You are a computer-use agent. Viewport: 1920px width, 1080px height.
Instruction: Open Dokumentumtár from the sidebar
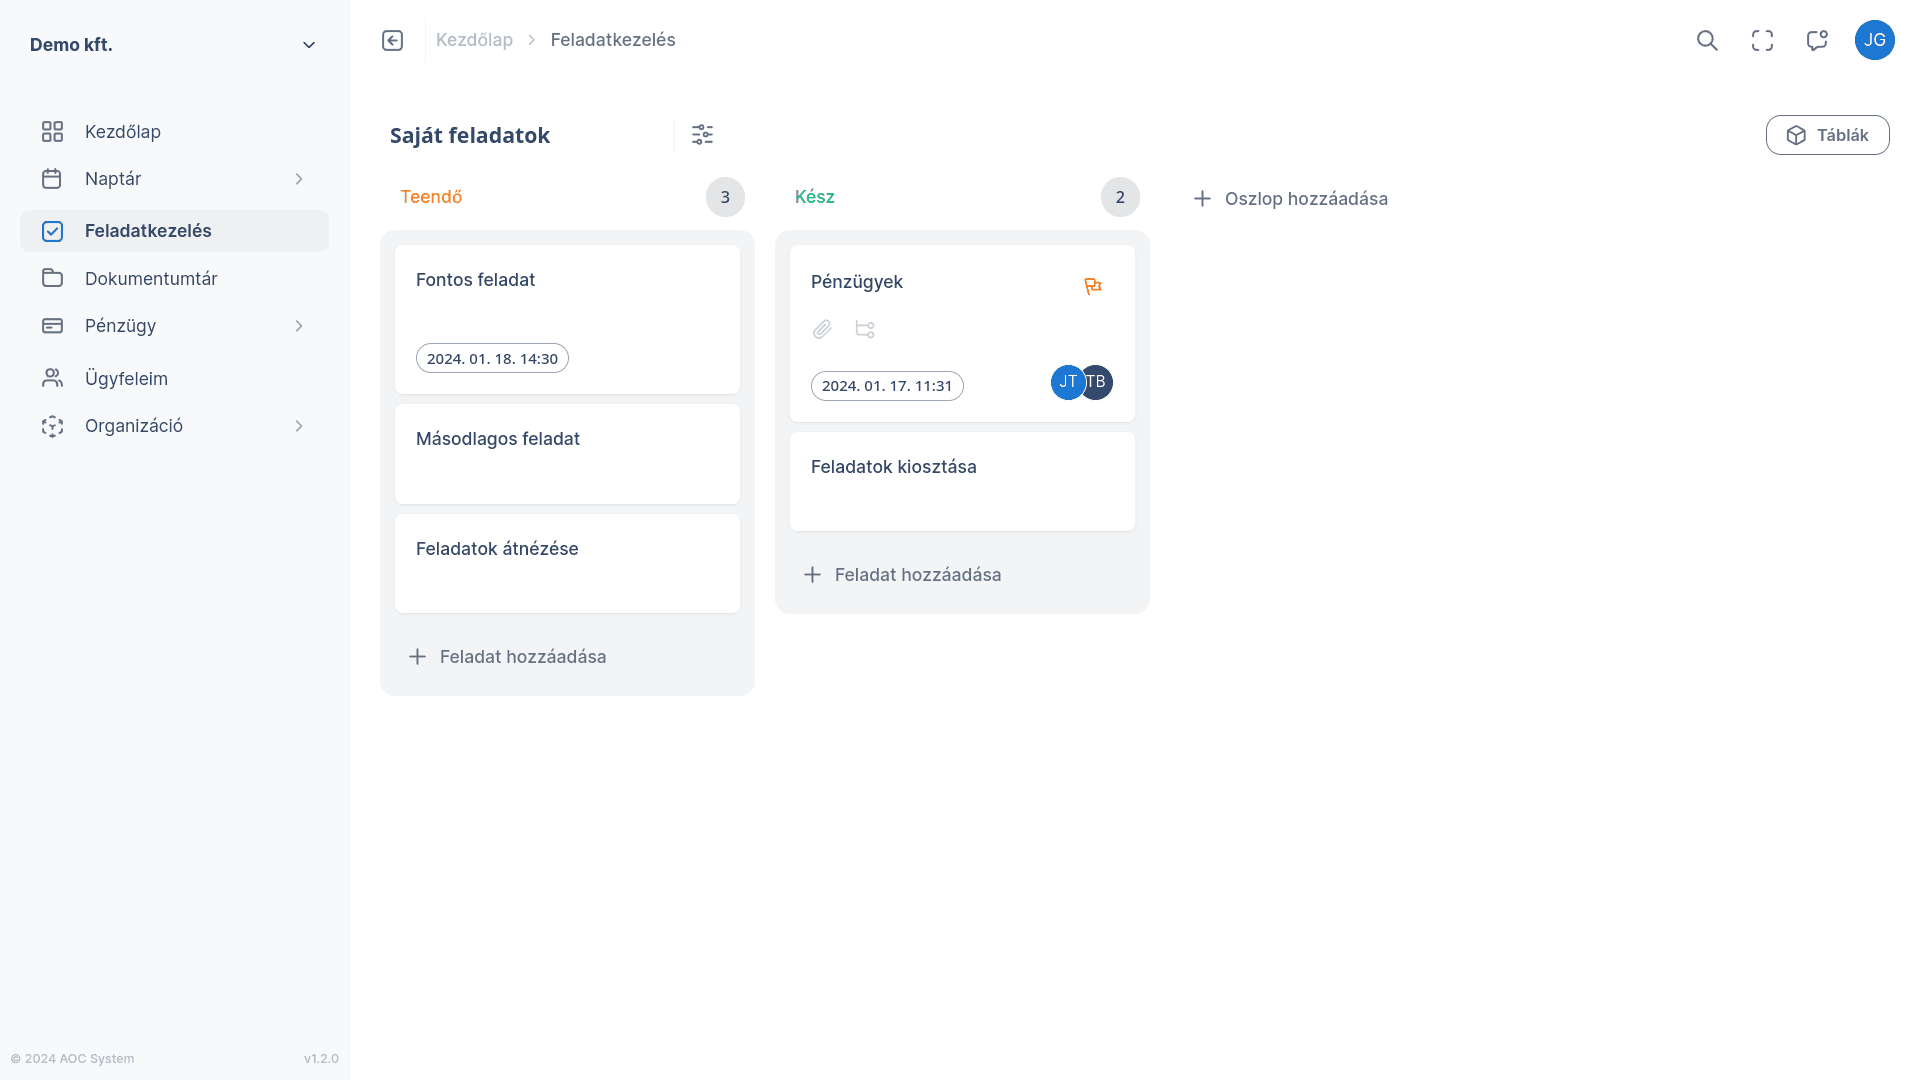(150, 278)
